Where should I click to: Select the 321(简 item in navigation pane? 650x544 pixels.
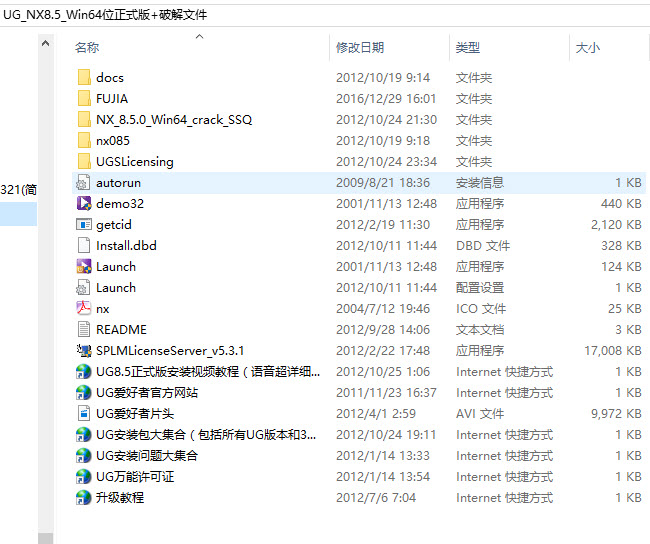click(19, 190)
